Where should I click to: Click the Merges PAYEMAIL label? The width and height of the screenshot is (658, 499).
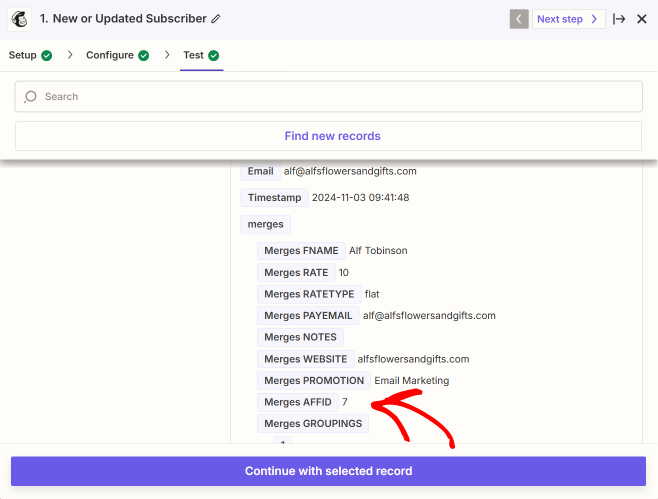[x=308, y=316]
